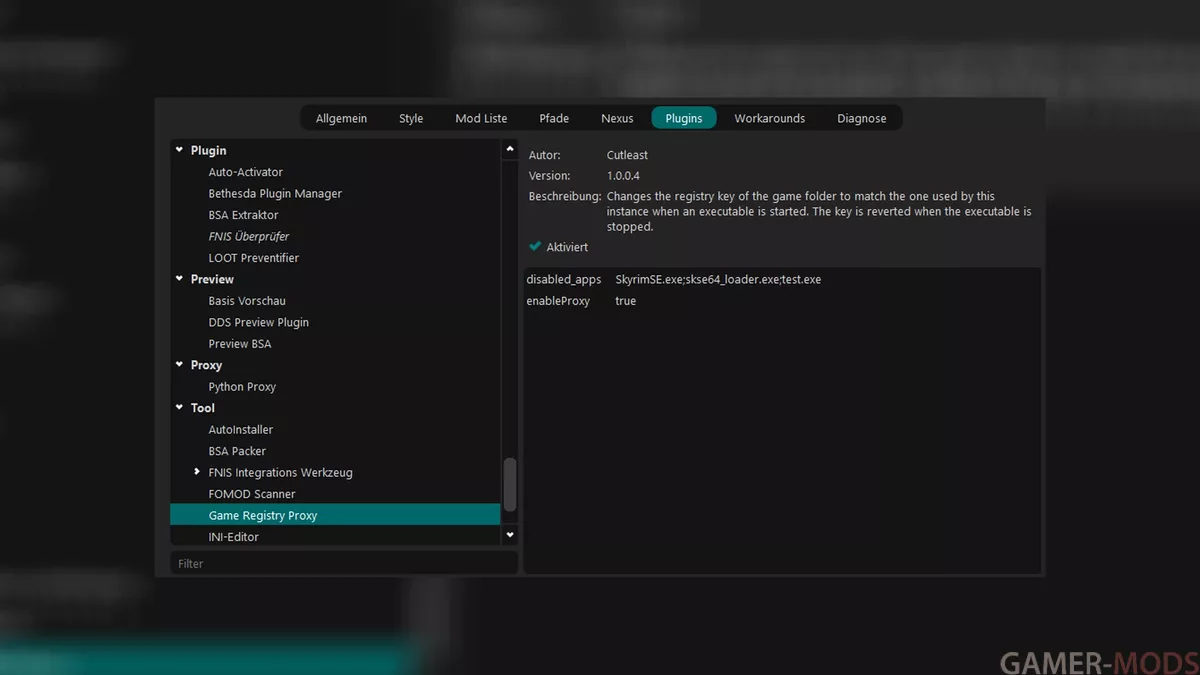
Task: Switch to the Allgemein tab
Action: [x=341, y=118]
